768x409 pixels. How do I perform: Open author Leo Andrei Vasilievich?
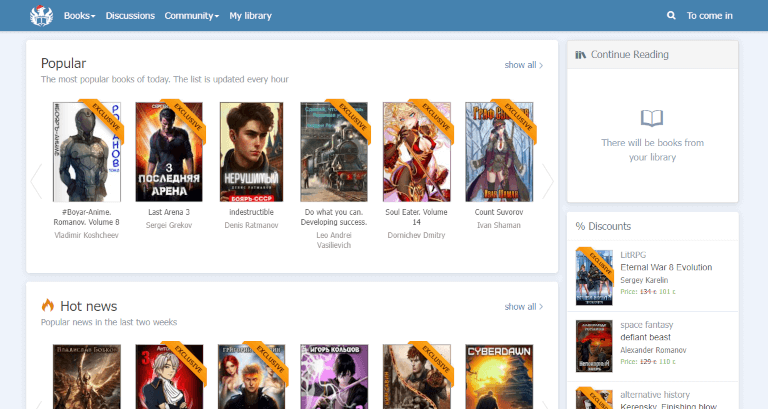coord(334,240)
